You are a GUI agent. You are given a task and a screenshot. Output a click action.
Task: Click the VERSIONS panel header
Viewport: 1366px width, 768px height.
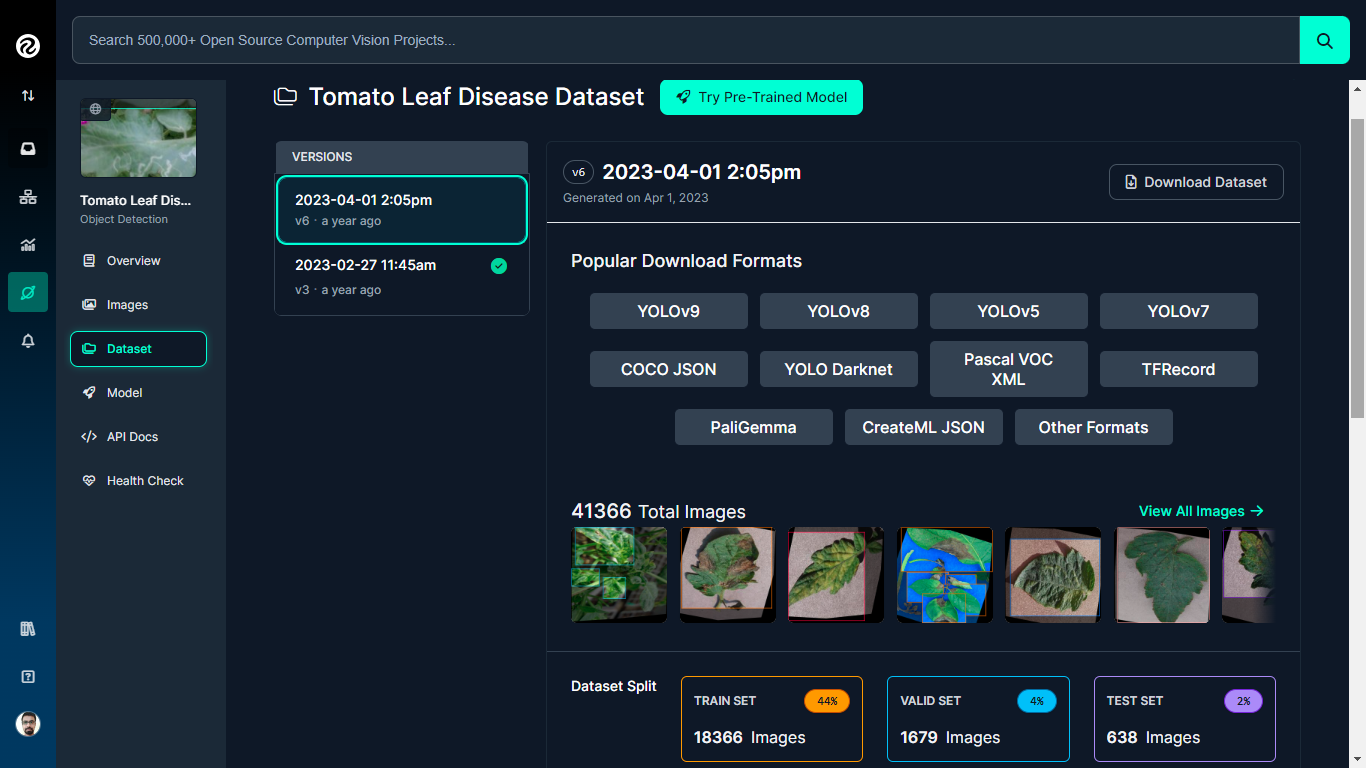(402, 157)
